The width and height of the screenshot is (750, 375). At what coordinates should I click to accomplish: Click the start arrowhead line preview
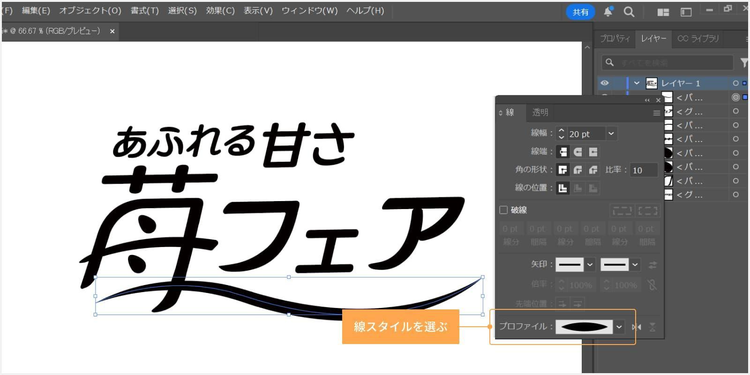click(570, 265)
